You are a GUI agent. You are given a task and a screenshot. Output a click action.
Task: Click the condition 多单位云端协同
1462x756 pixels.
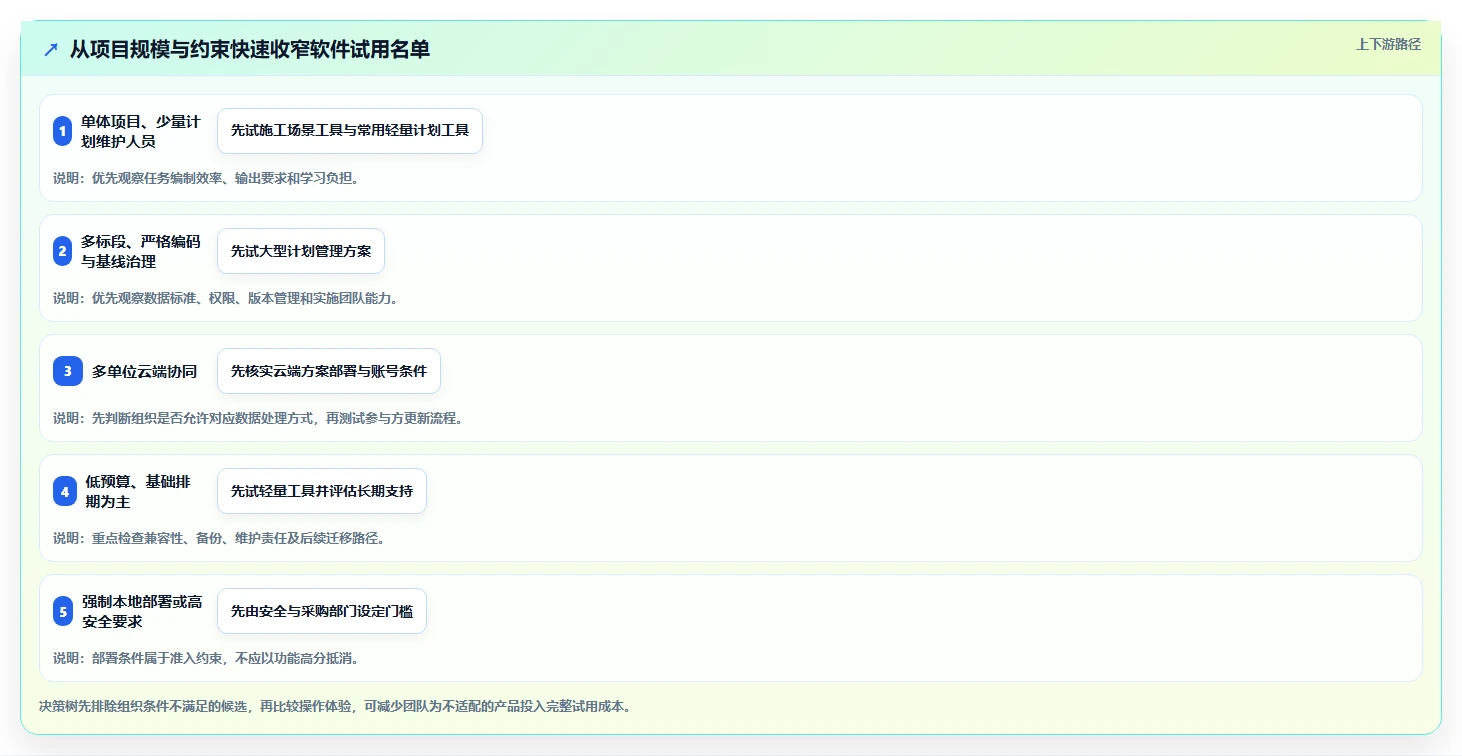tap(144, 371)
